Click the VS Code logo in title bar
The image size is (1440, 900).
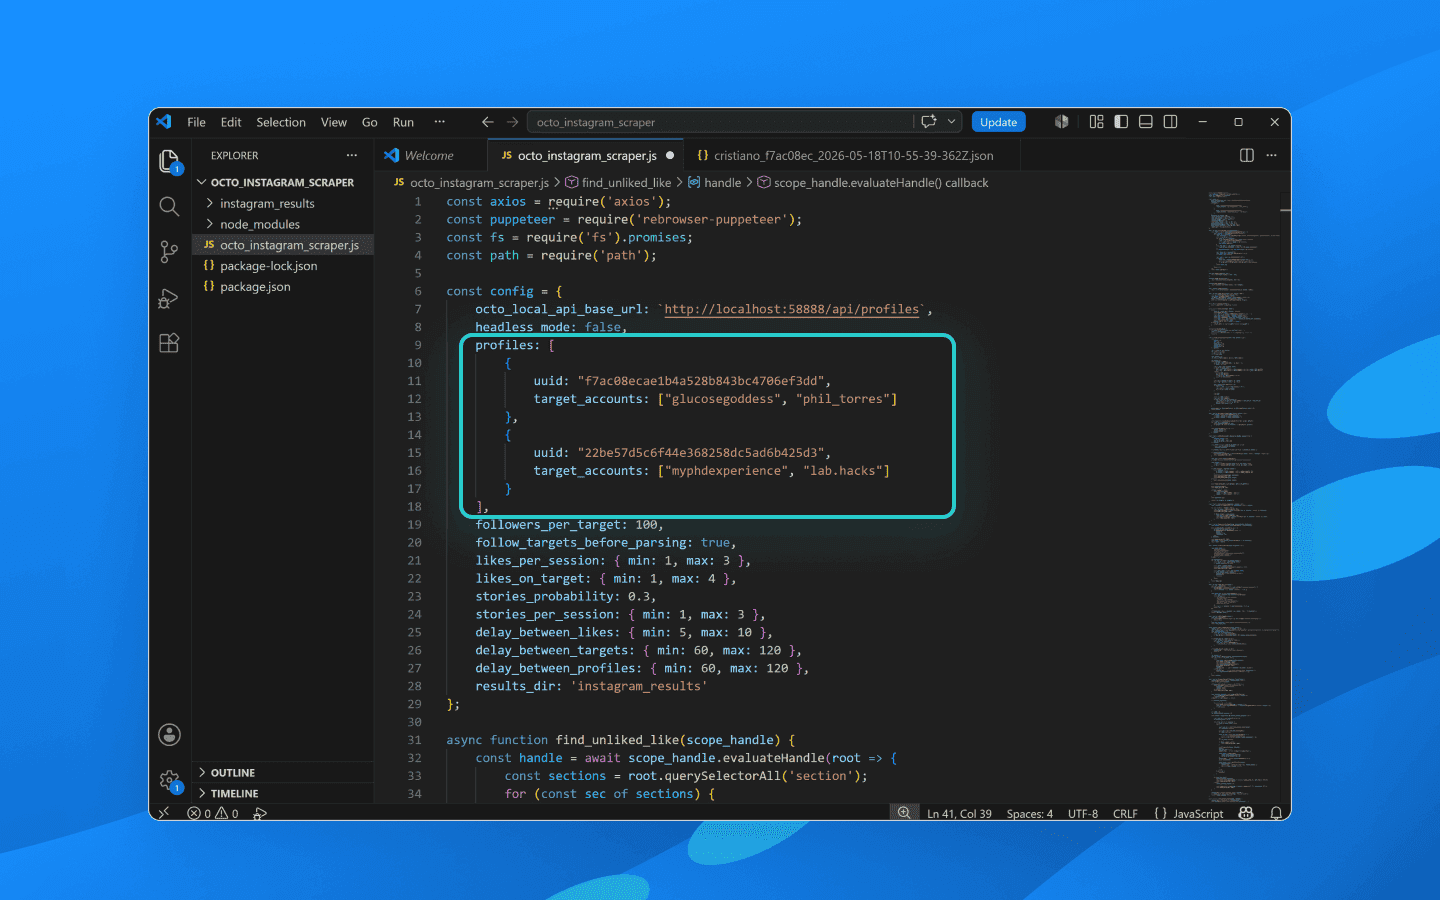(x=164, y=122)
